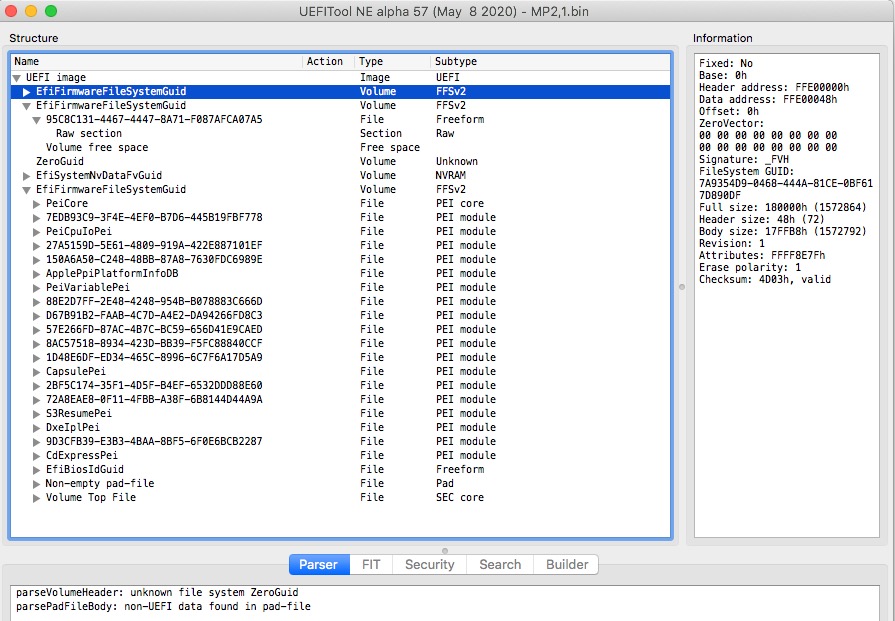The width and height of the screenshot is (895, 621).
Task: Select the ZeroGuid volume row
Action: pyautogui.click(x=341, y=162)
